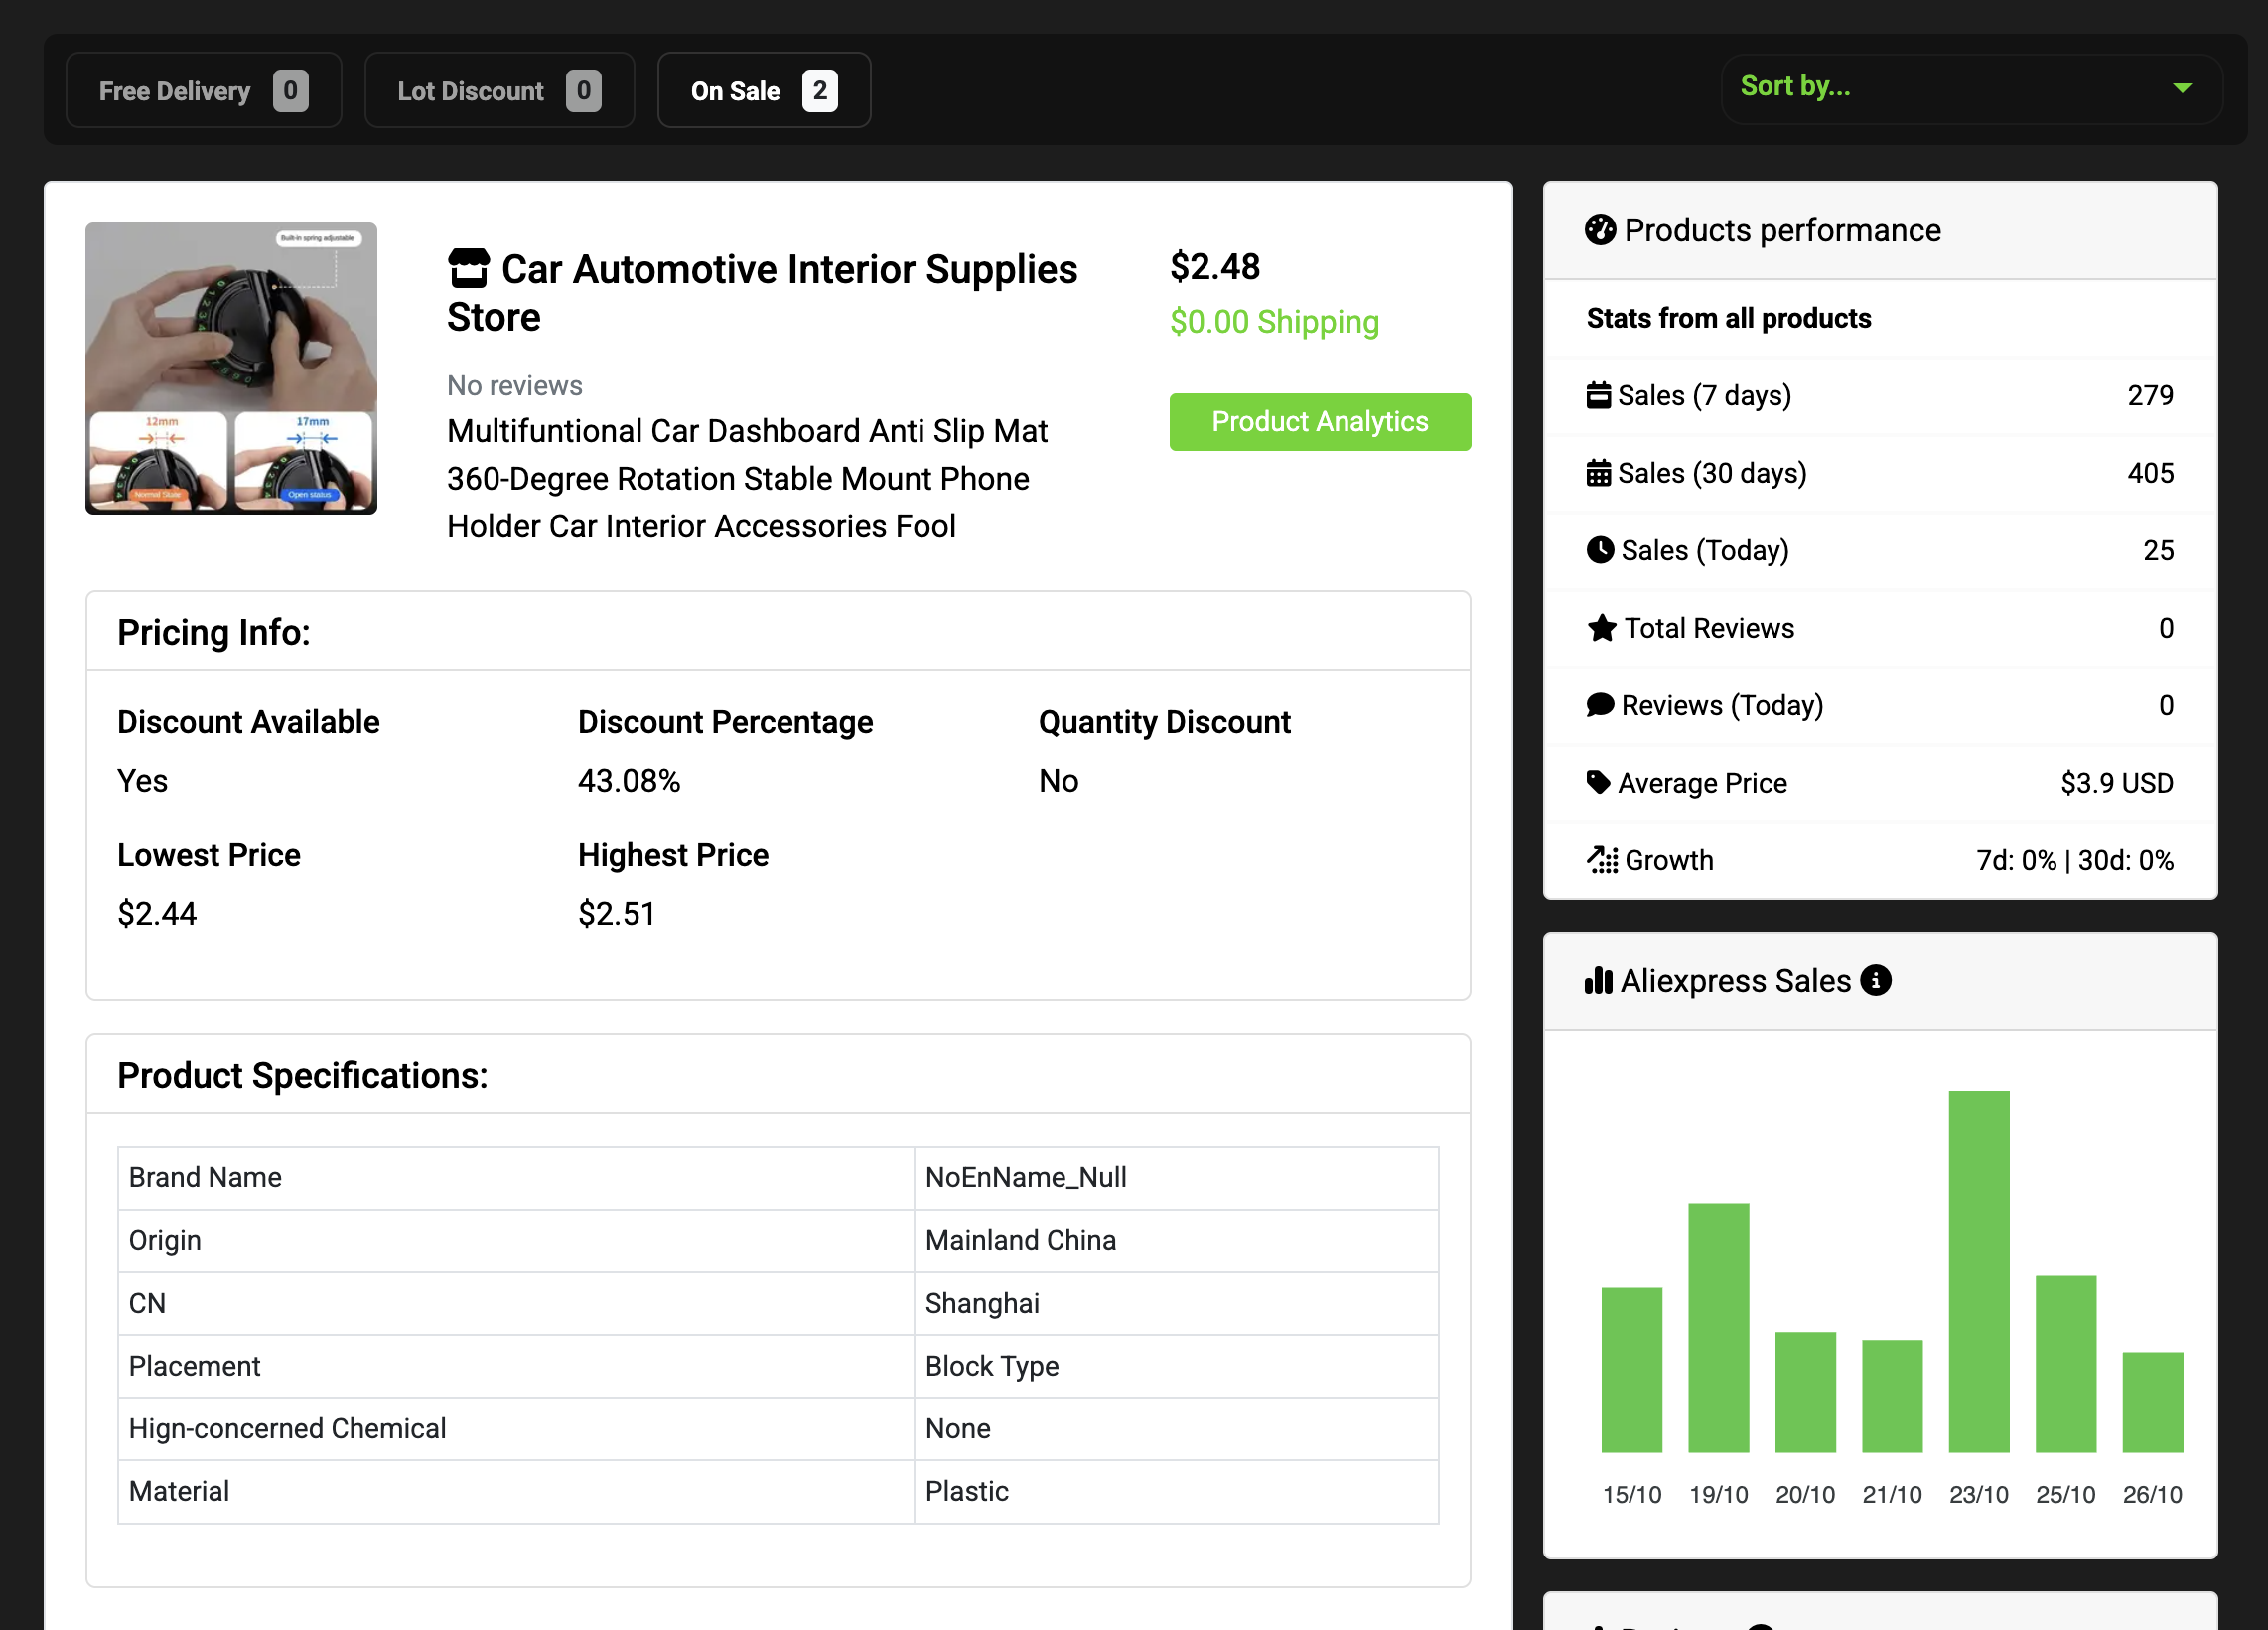Click the store icon beside the store name
The height and width of the screenshot is (1630, 2268).
[470, 267]
